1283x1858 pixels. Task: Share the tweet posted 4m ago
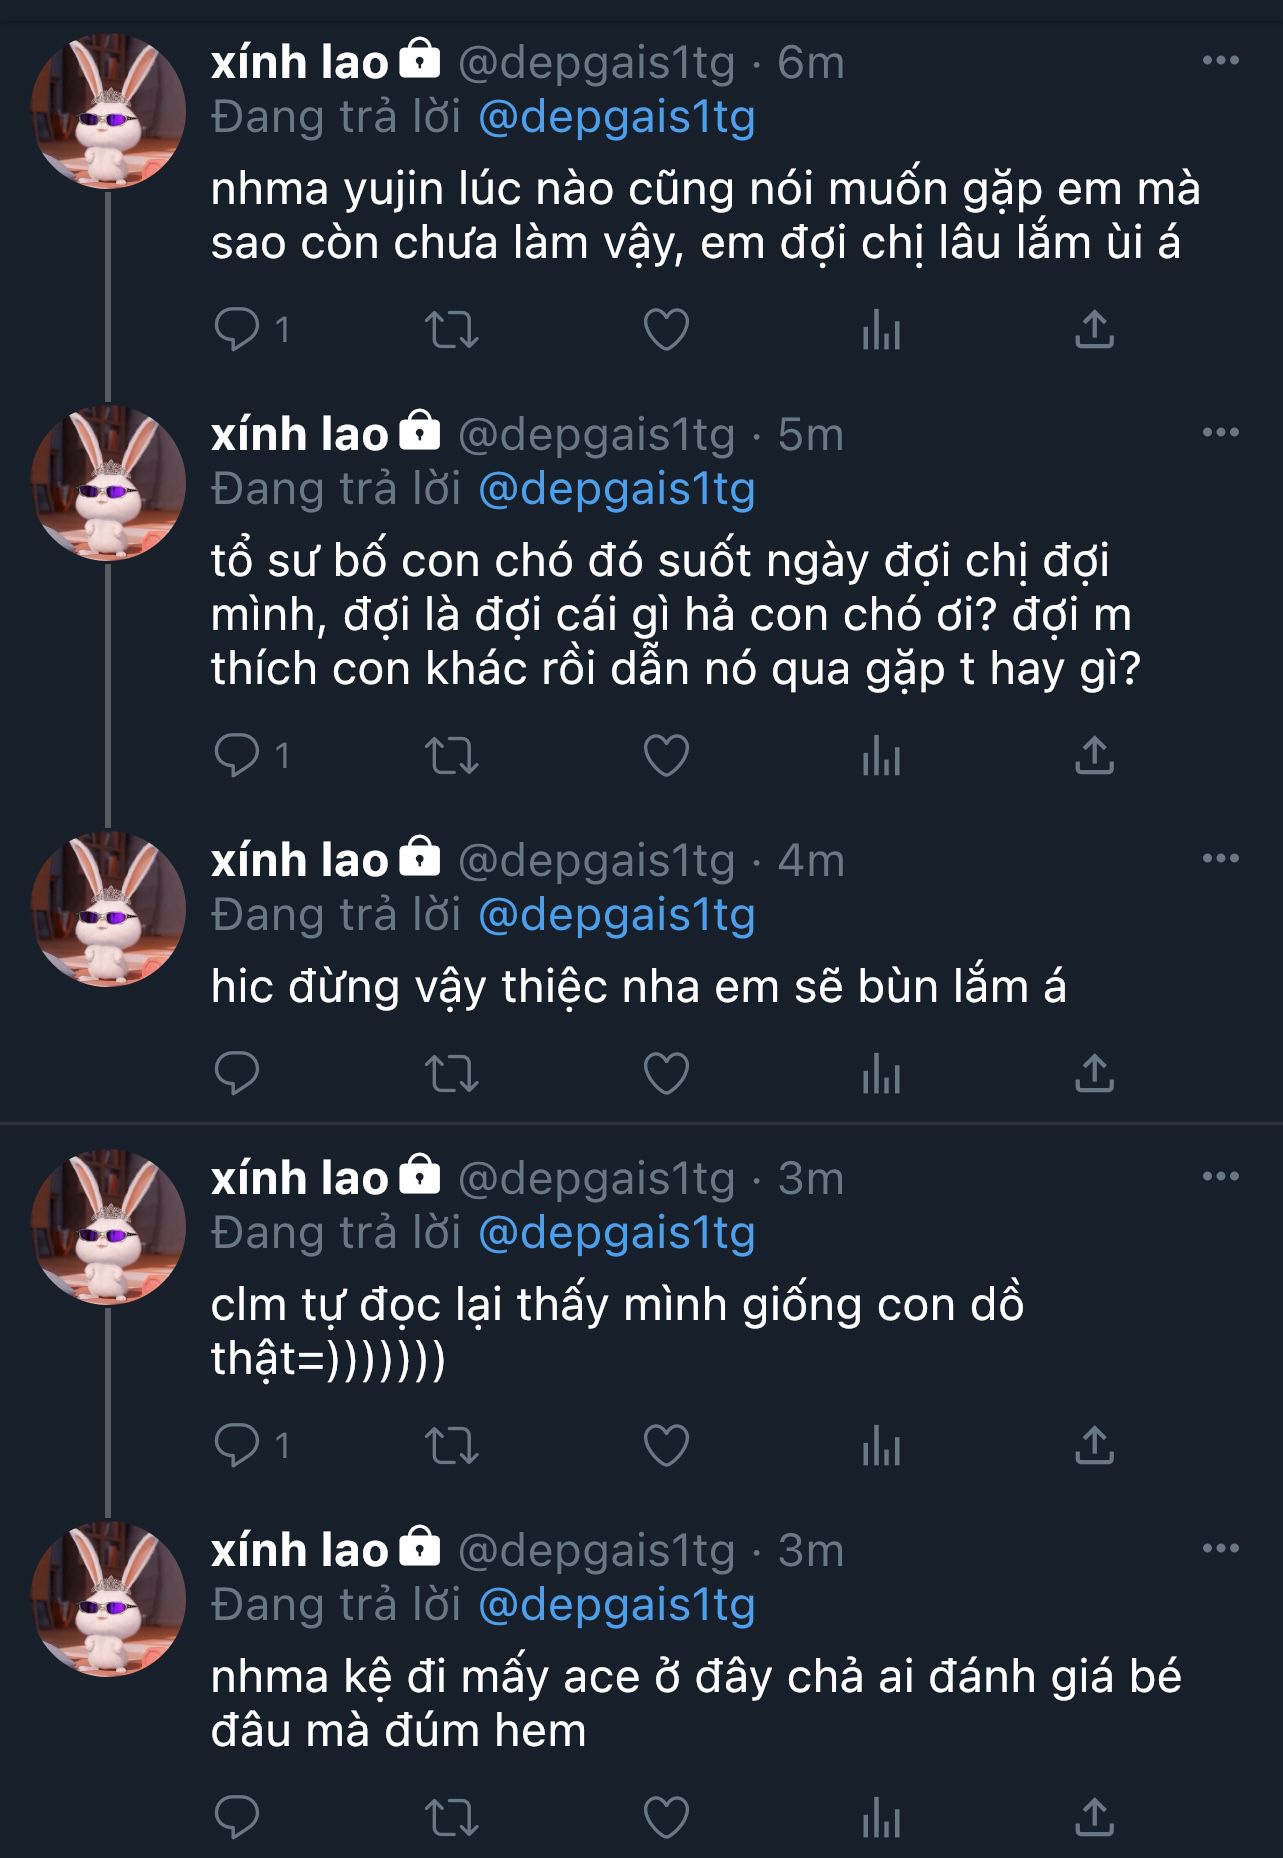click(x=1094, y=1073)
